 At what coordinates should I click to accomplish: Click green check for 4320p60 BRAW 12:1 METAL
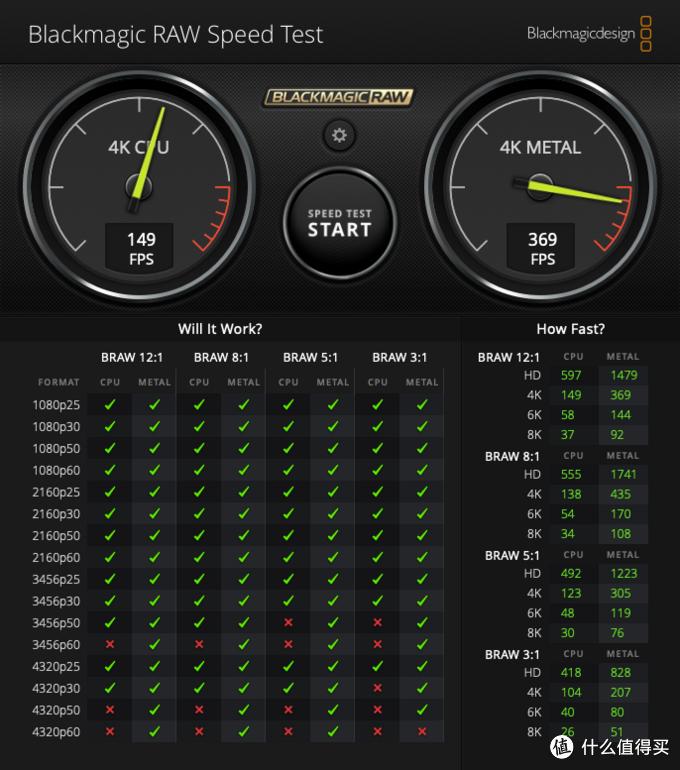point(154,731)
